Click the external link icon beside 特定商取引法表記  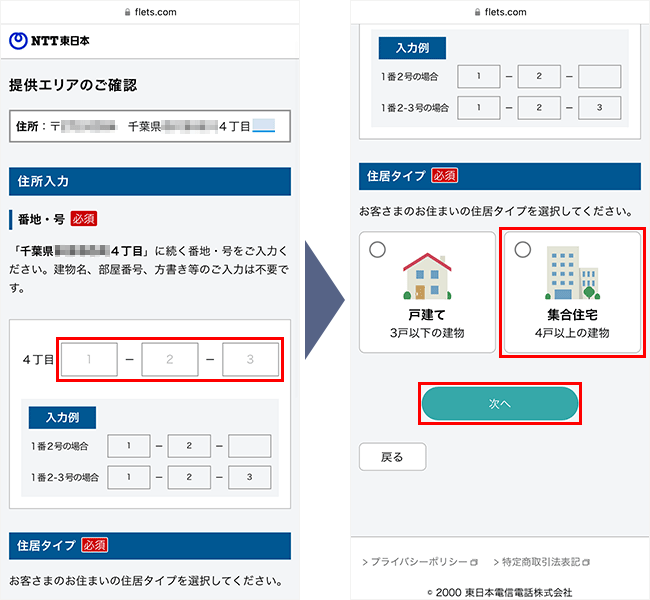pos(586,562)
